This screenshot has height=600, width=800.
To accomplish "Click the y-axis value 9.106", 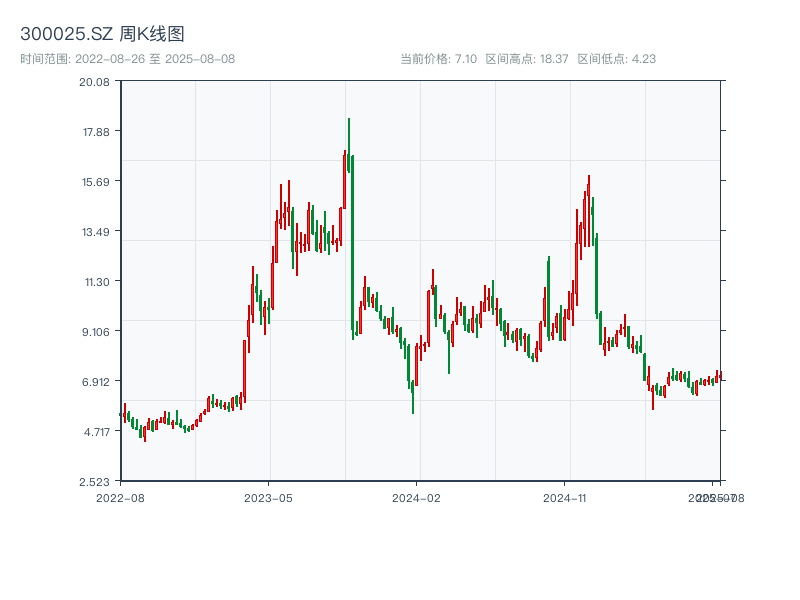I will [96, 332].
